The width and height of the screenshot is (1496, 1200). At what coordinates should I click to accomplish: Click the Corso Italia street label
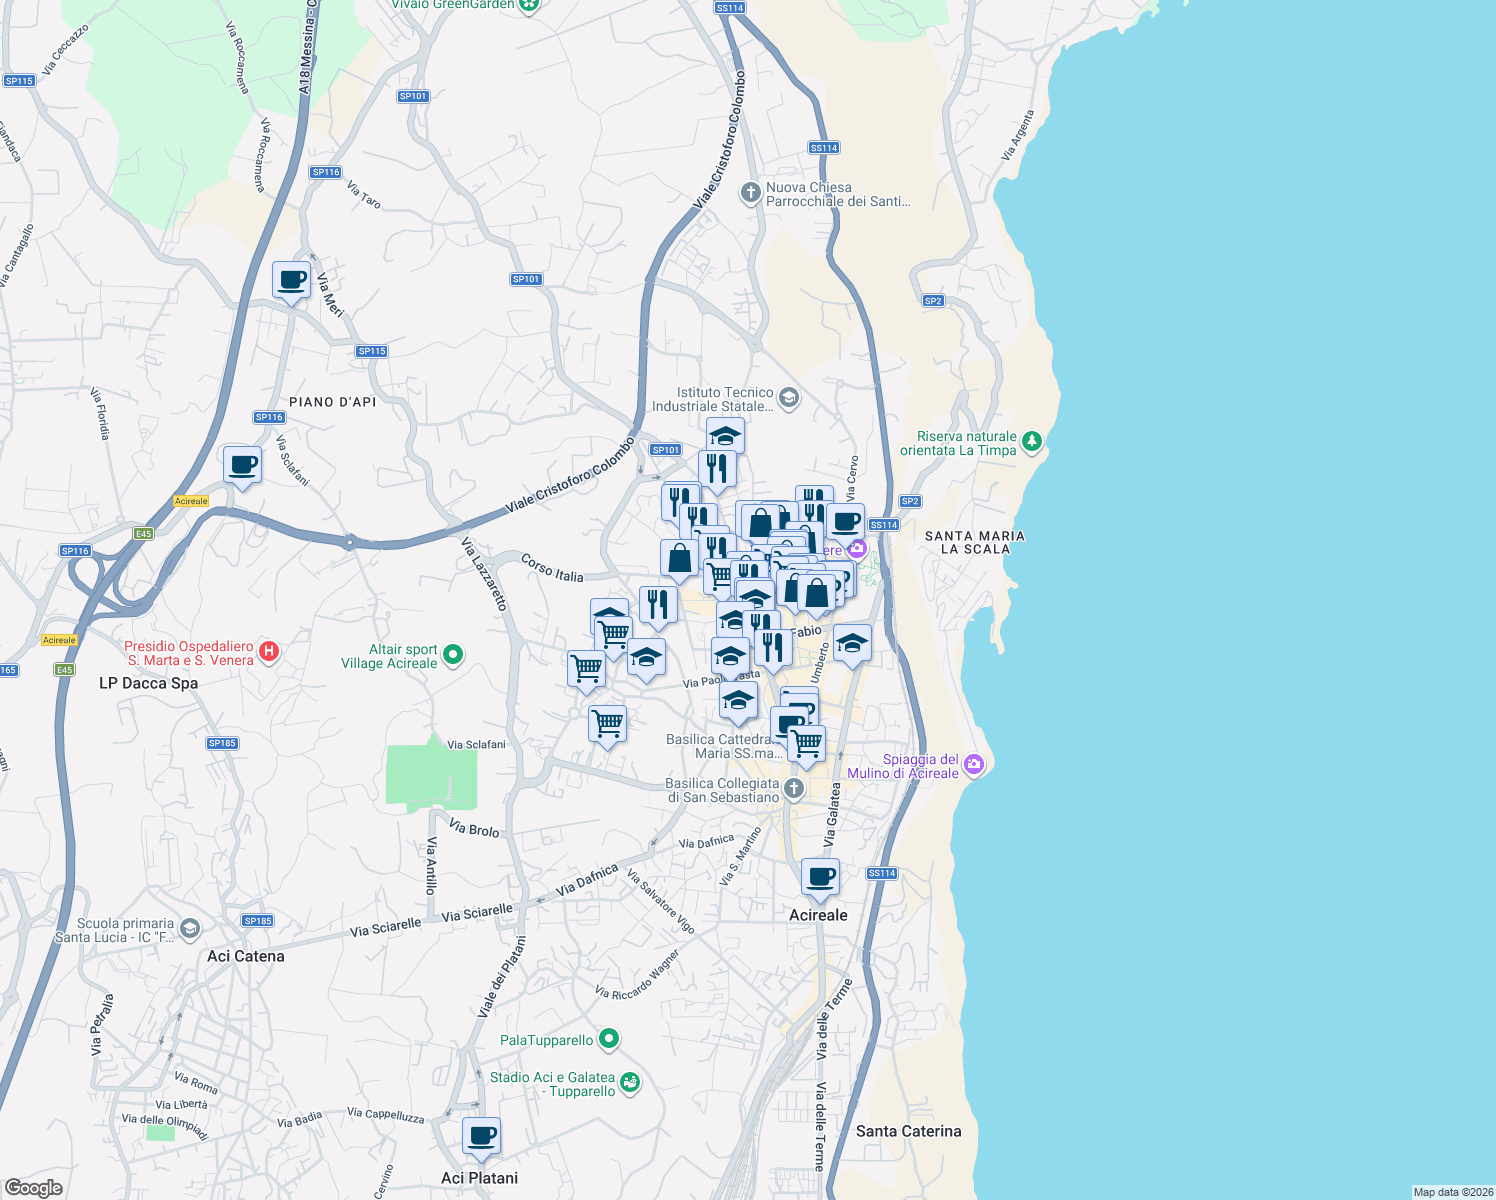553,568
